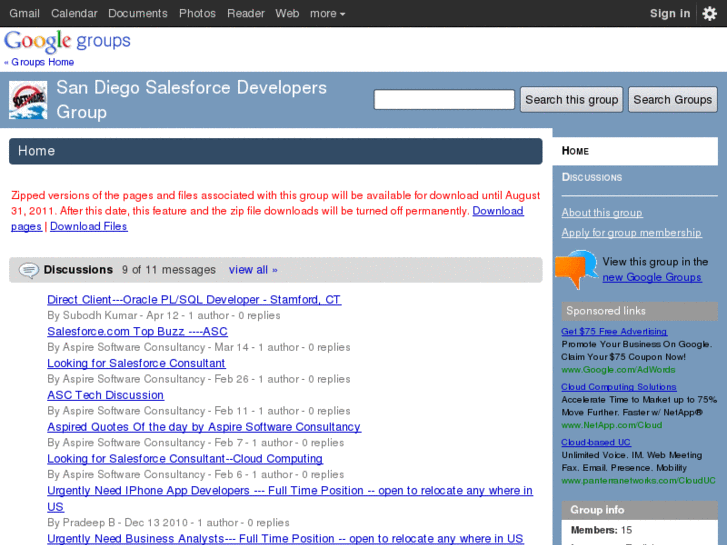Click the Google groups logo

[67, 41]
